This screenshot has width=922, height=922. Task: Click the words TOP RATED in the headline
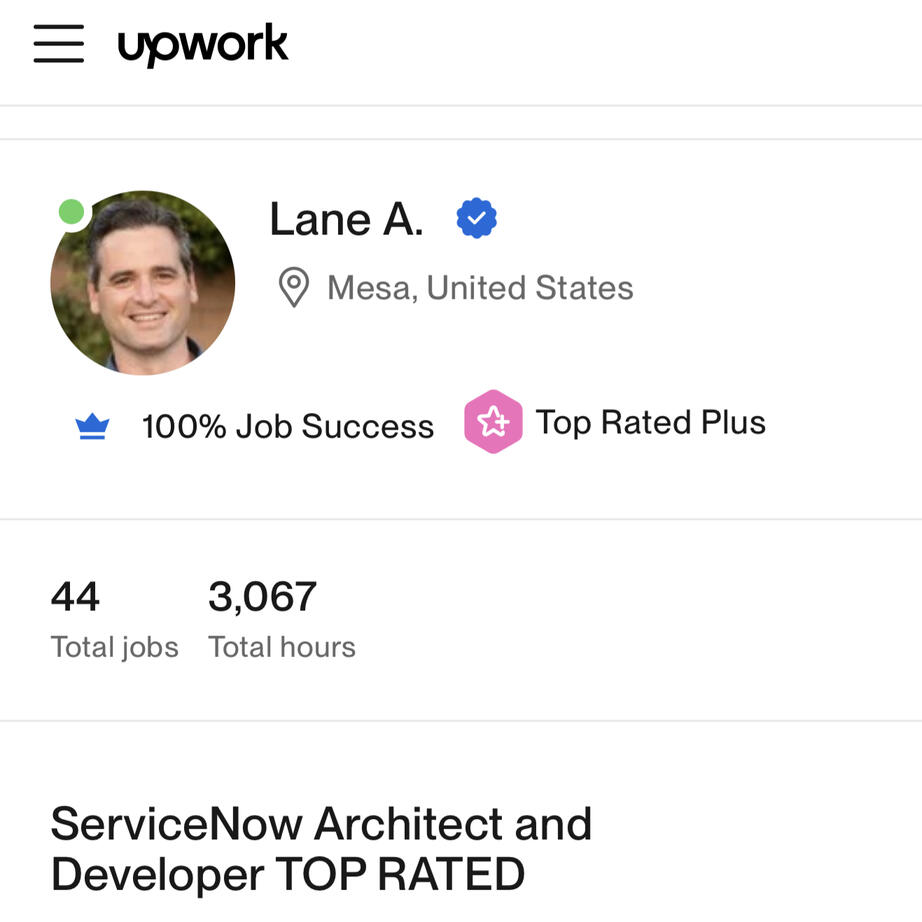pyautogui.click(x=400, y=874)
